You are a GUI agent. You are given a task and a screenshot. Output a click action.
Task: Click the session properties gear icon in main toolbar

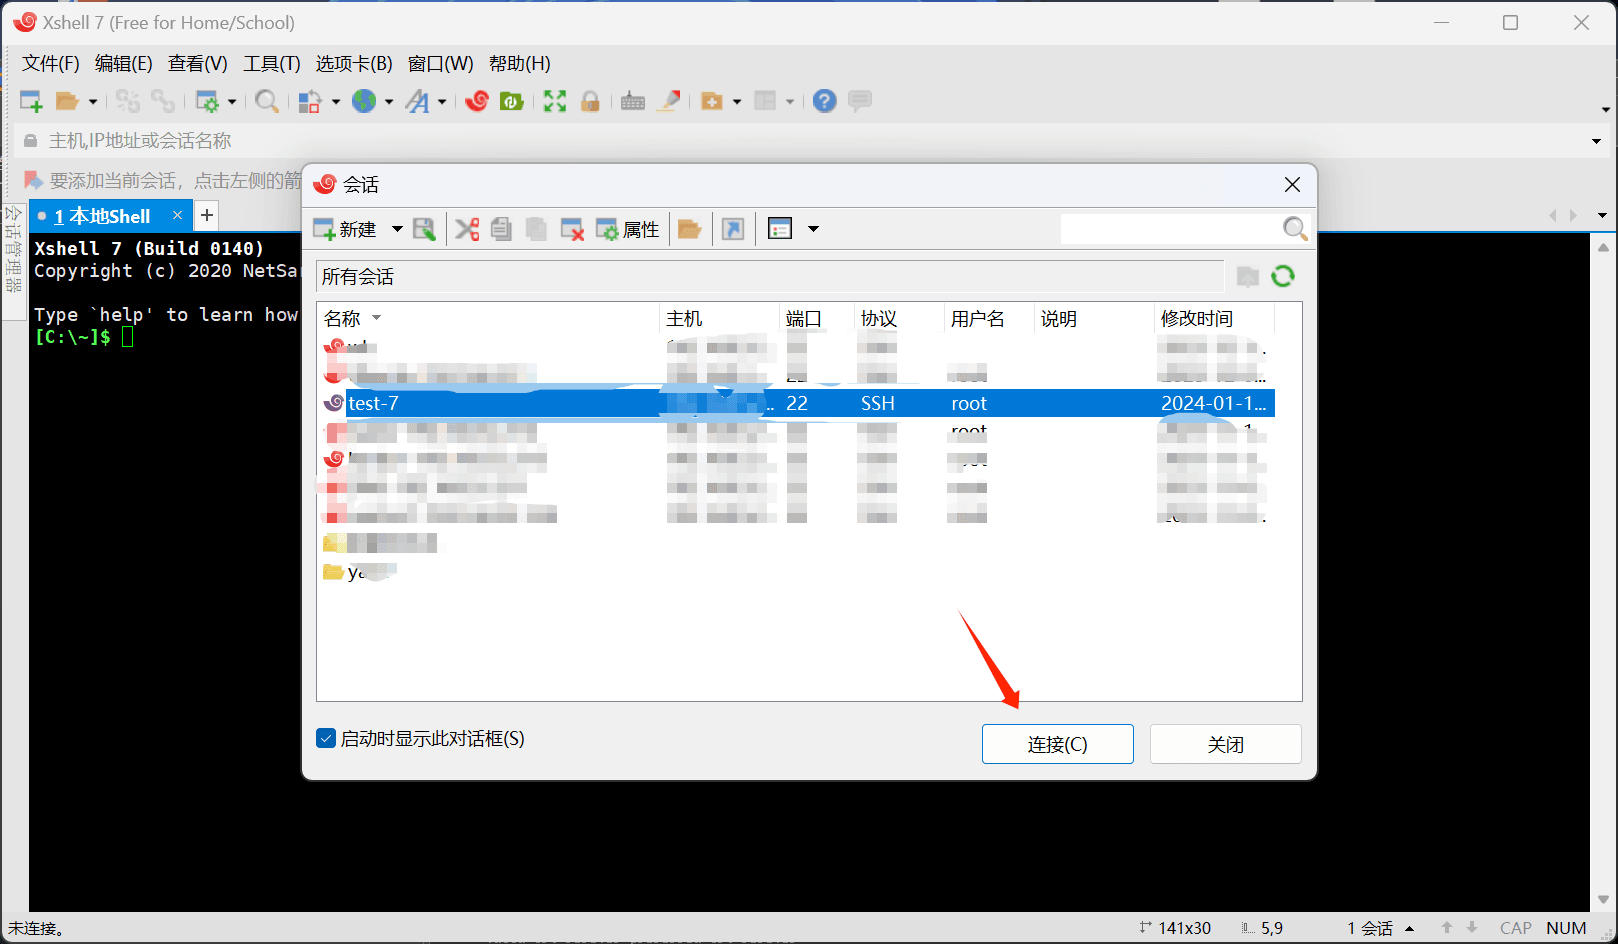(x=207, y=101)
